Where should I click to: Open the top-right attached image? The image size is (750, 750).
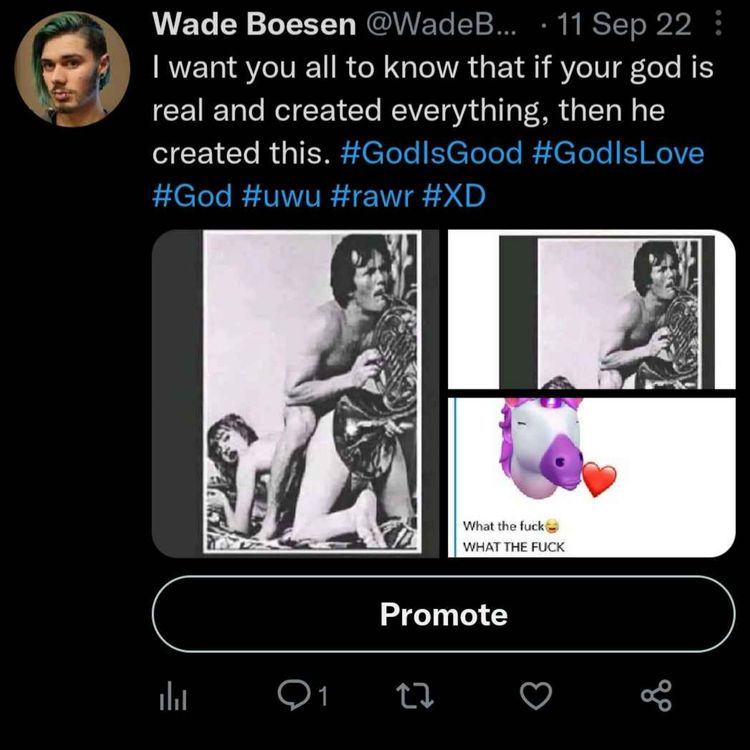591,309
